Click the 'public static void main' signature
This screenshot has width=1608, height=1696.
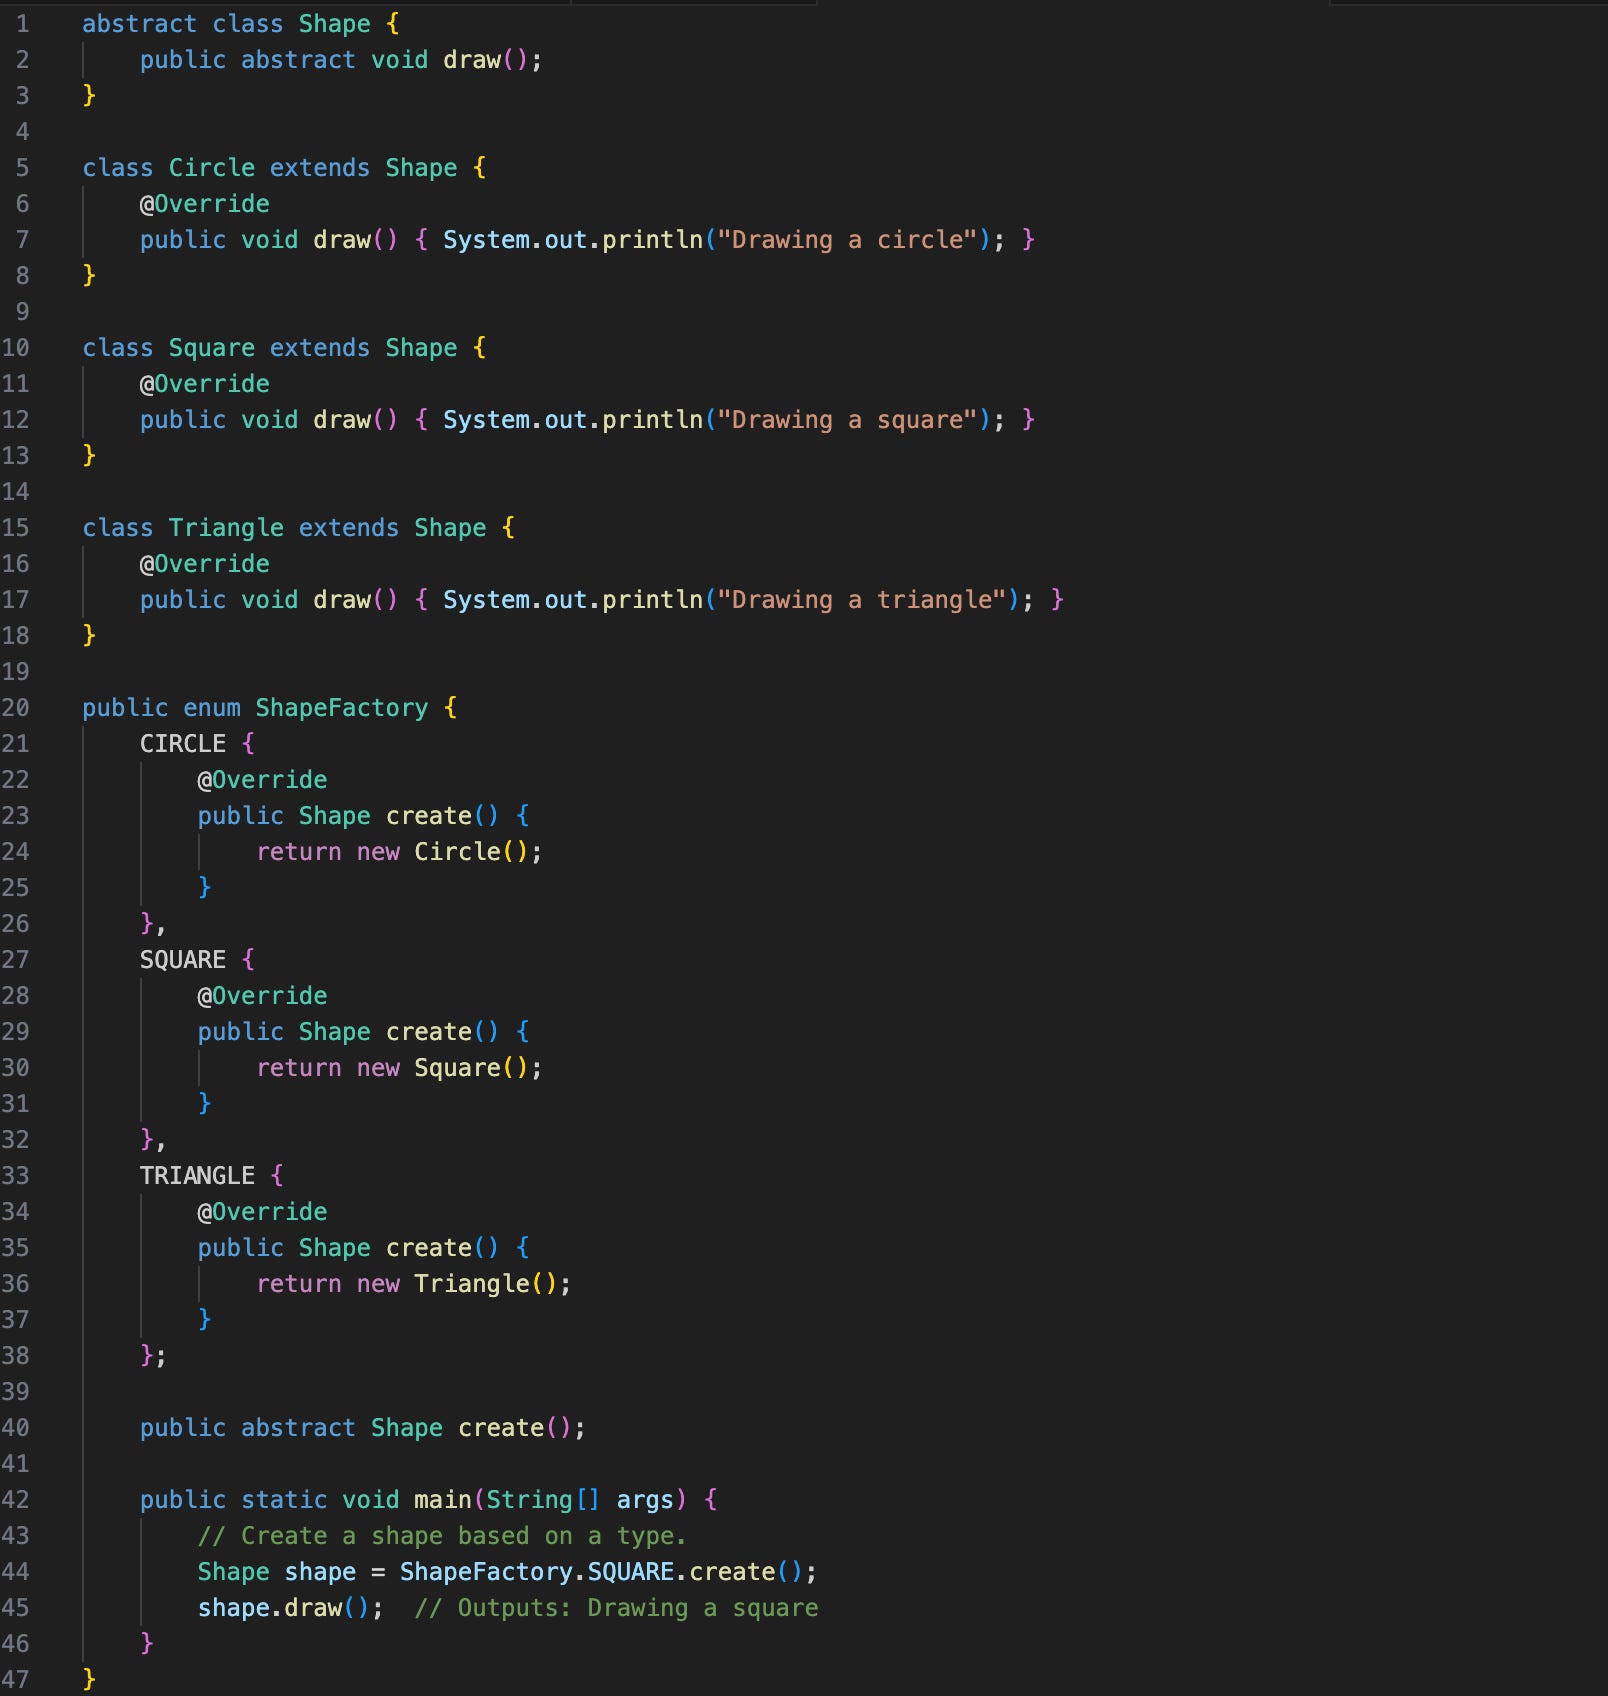[429, 1500]
